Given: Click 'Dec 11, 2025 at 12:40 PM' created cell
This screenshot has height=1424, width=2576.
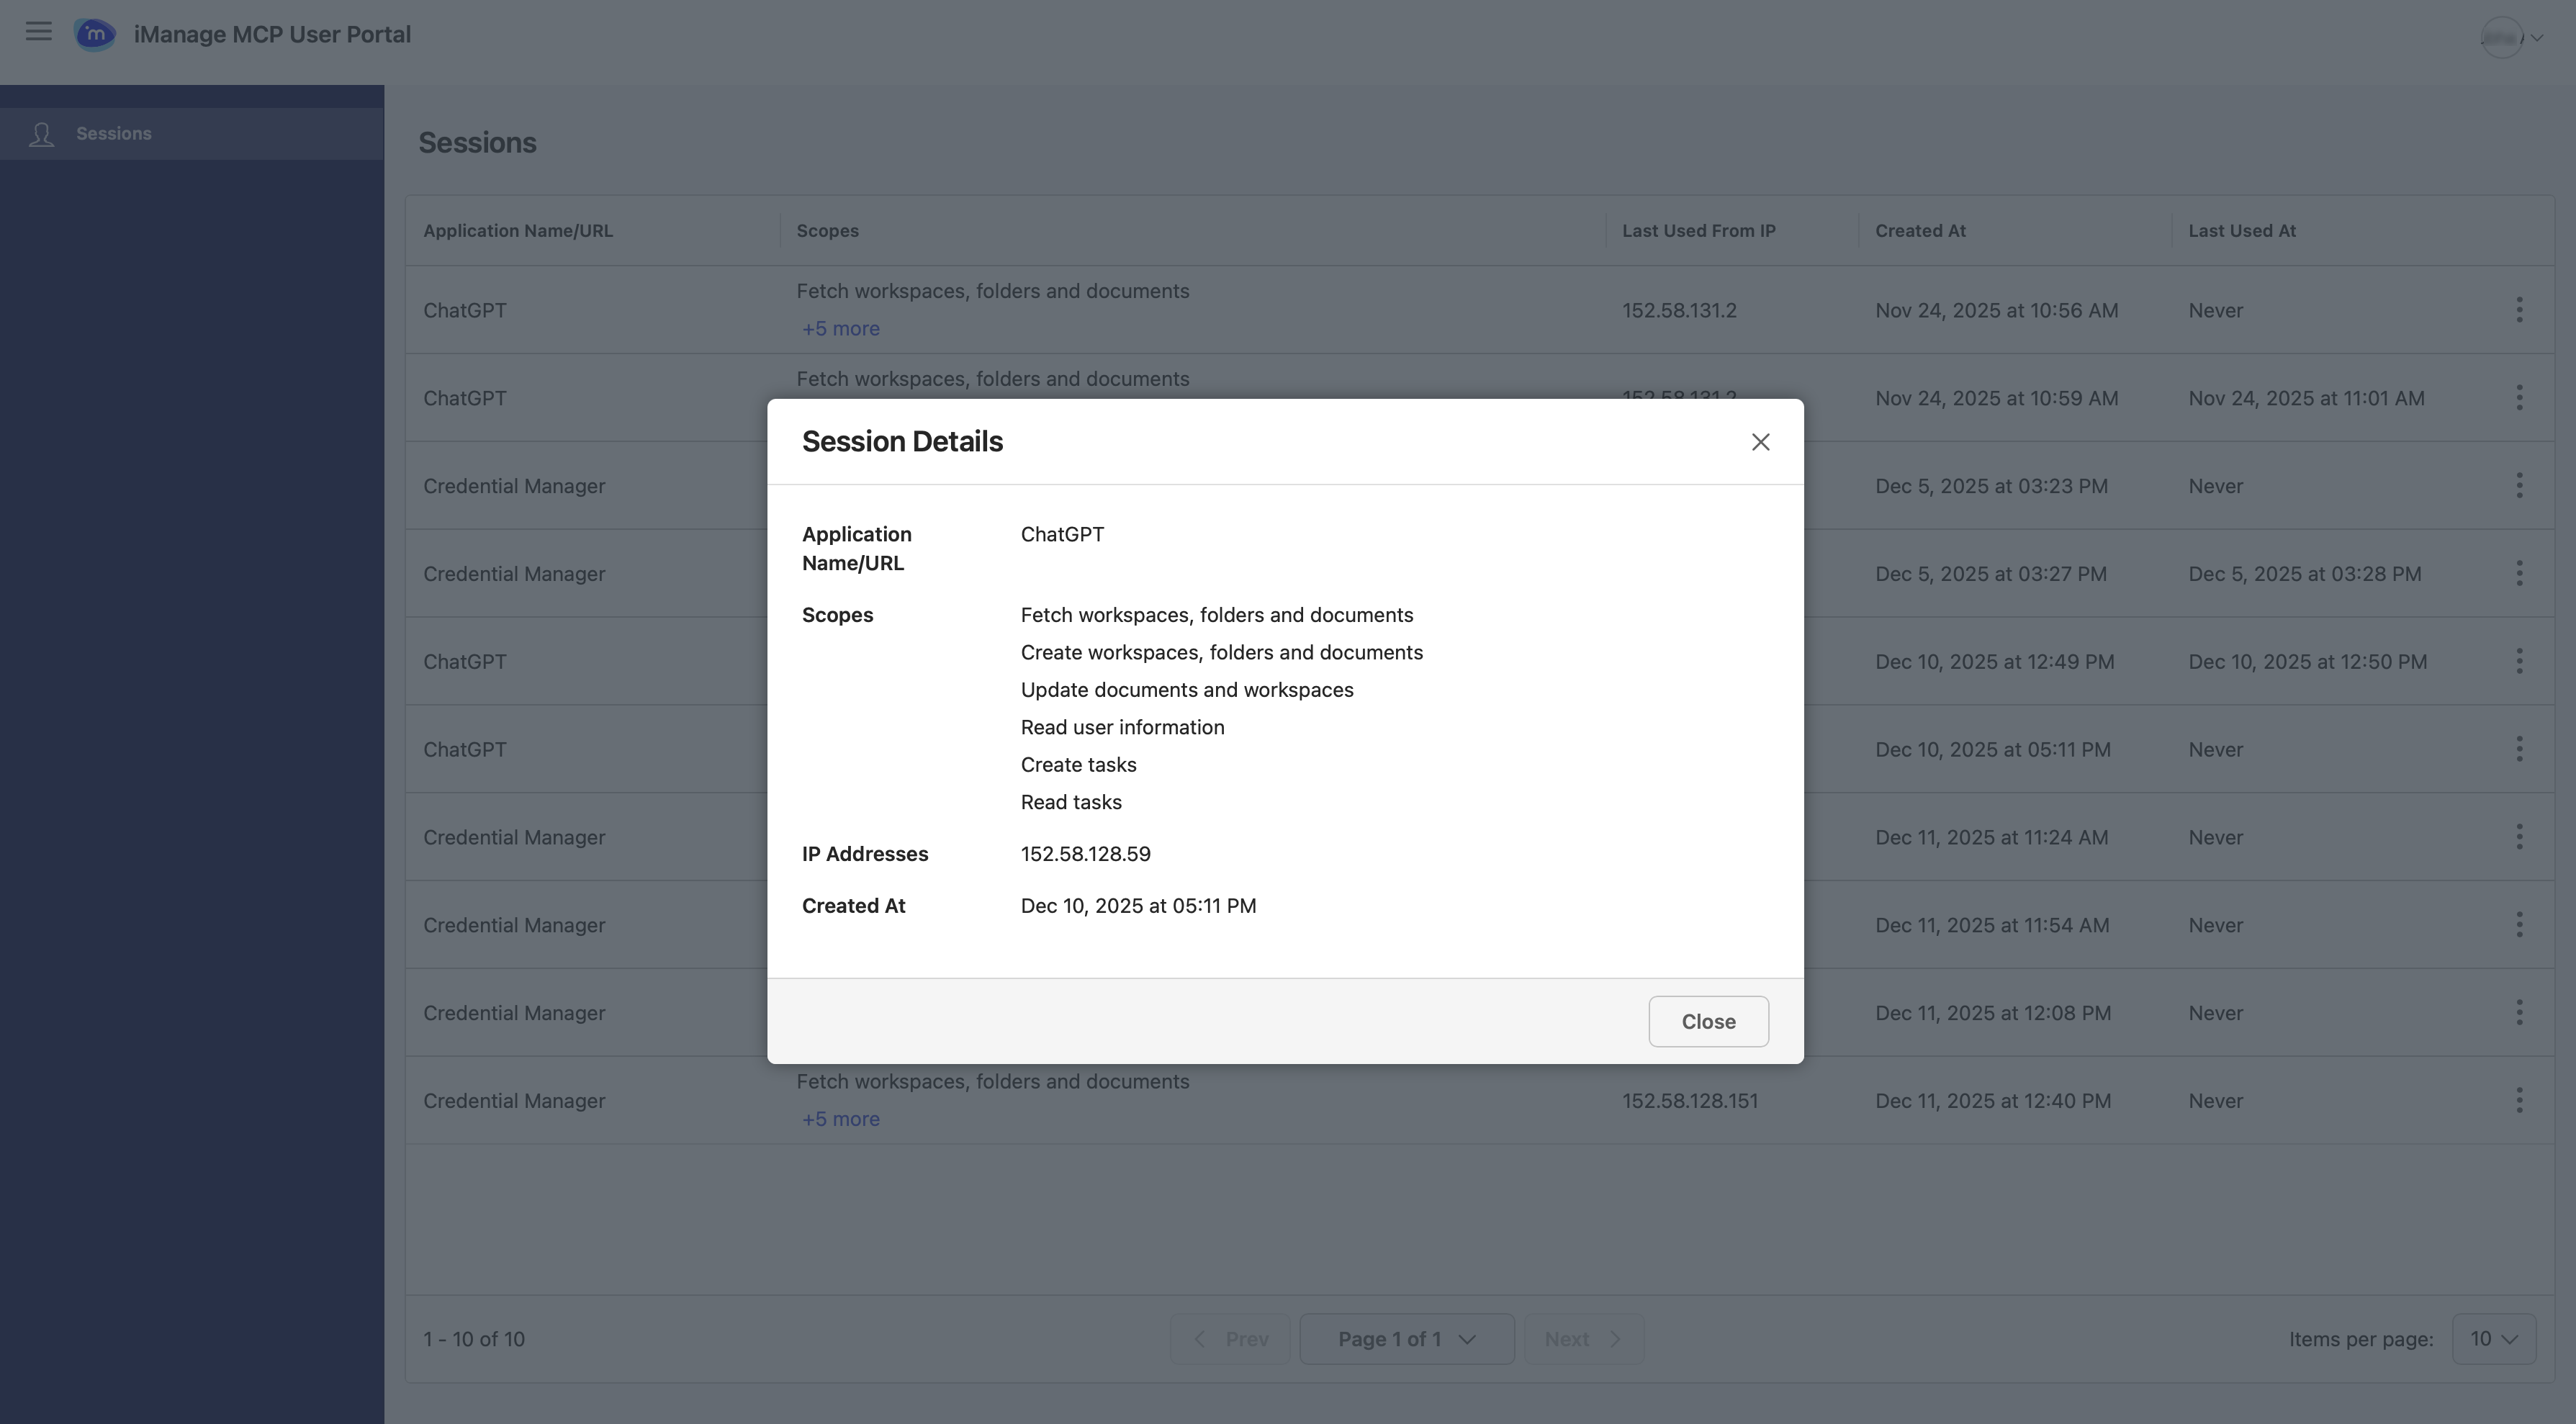Looking at the screenshot, I should click(1993, 1101).
